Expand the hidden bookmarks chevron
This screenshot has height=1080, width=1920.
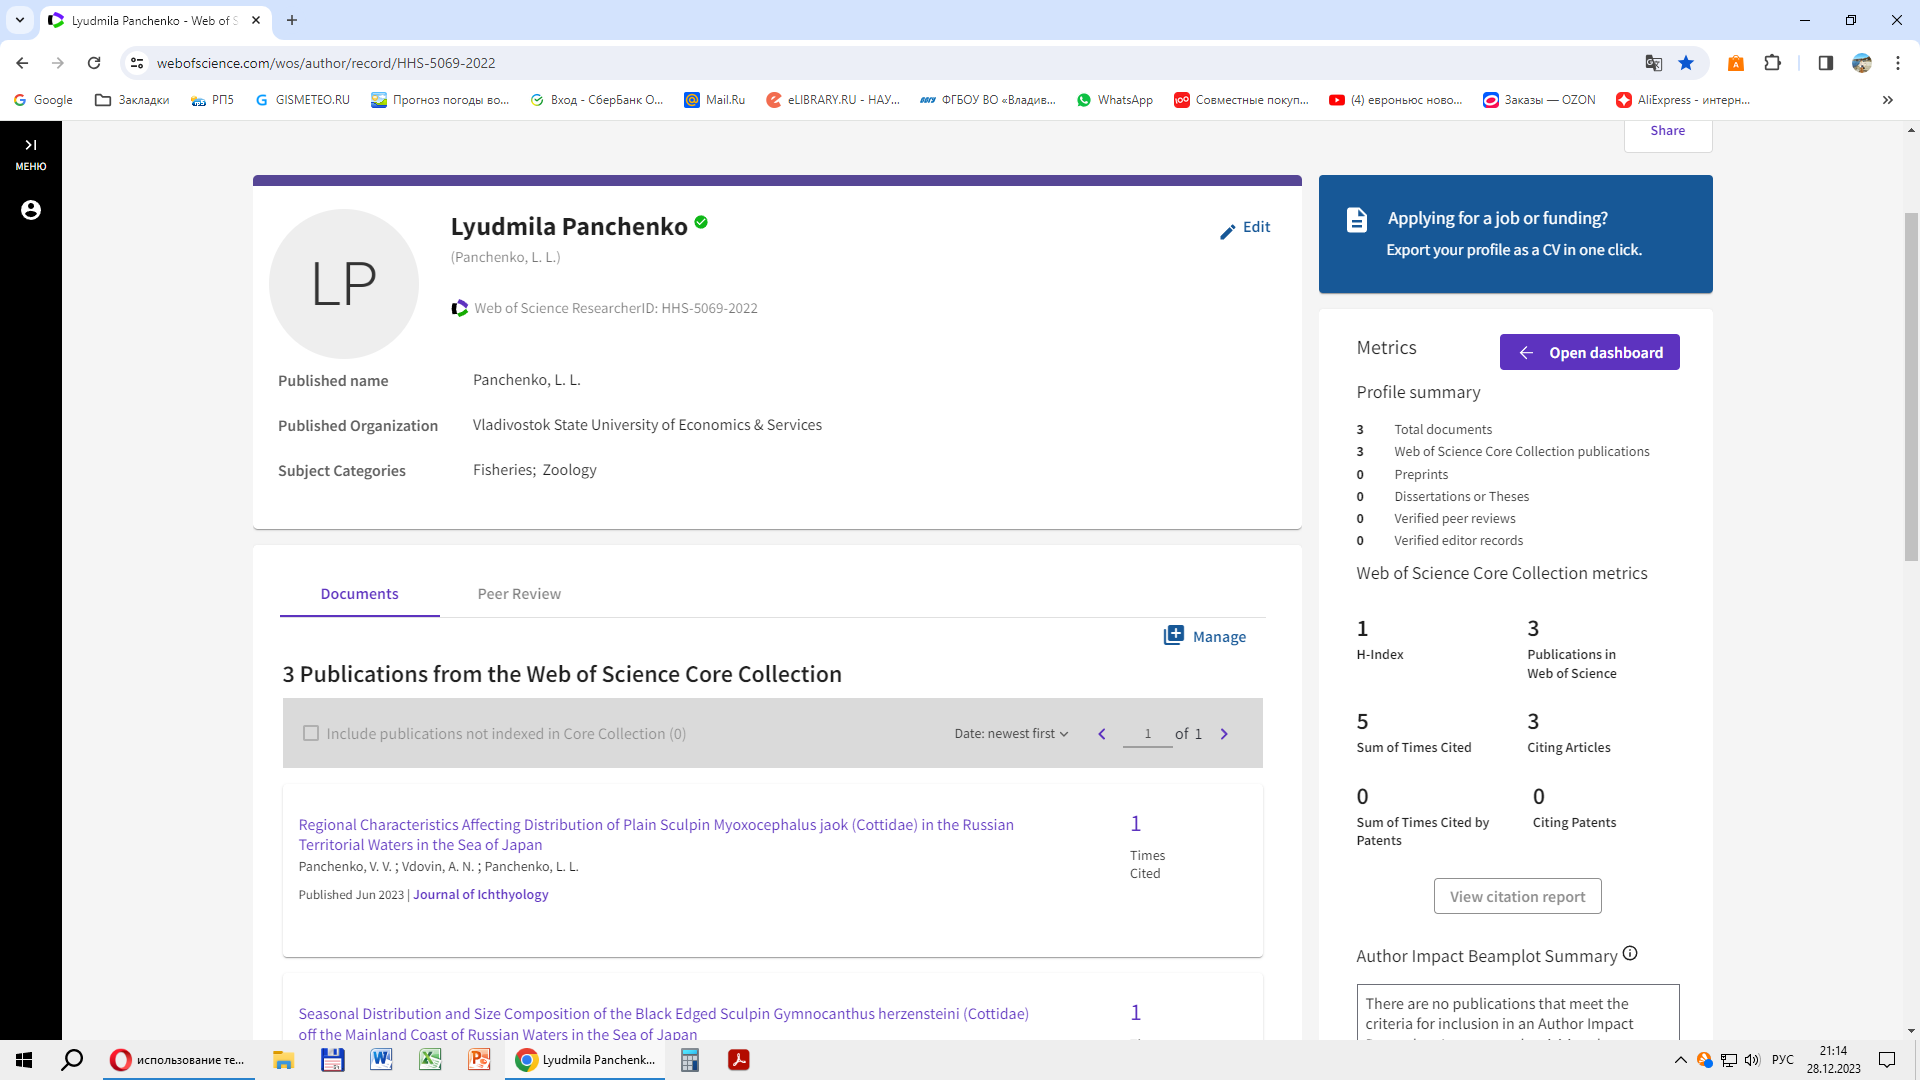pyautogui.click(x=1887, y=100)
